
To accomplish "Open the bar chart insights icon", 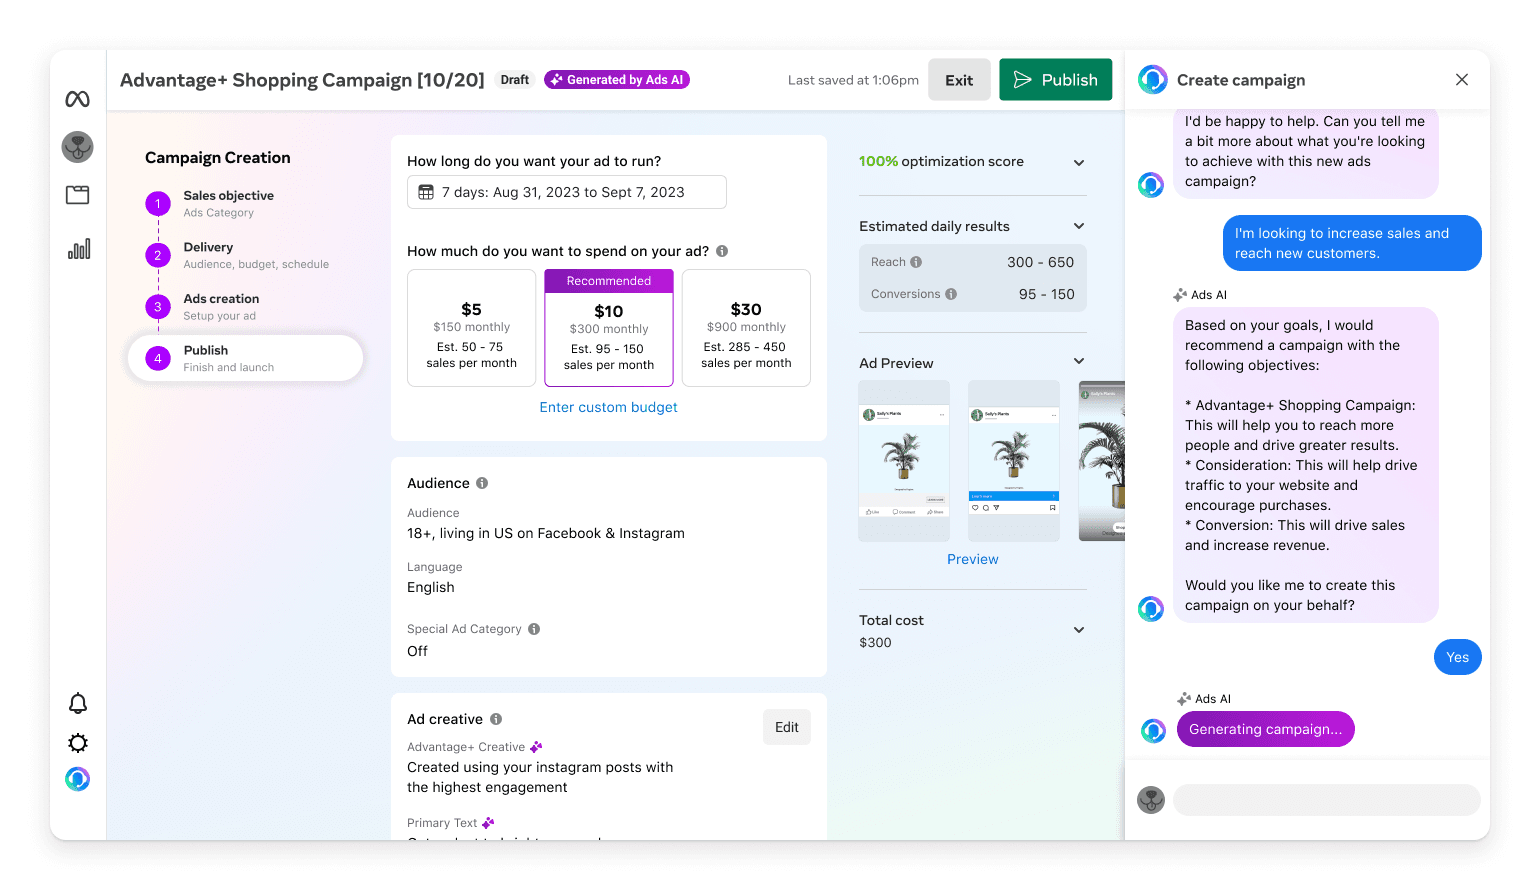I will 78,249.
